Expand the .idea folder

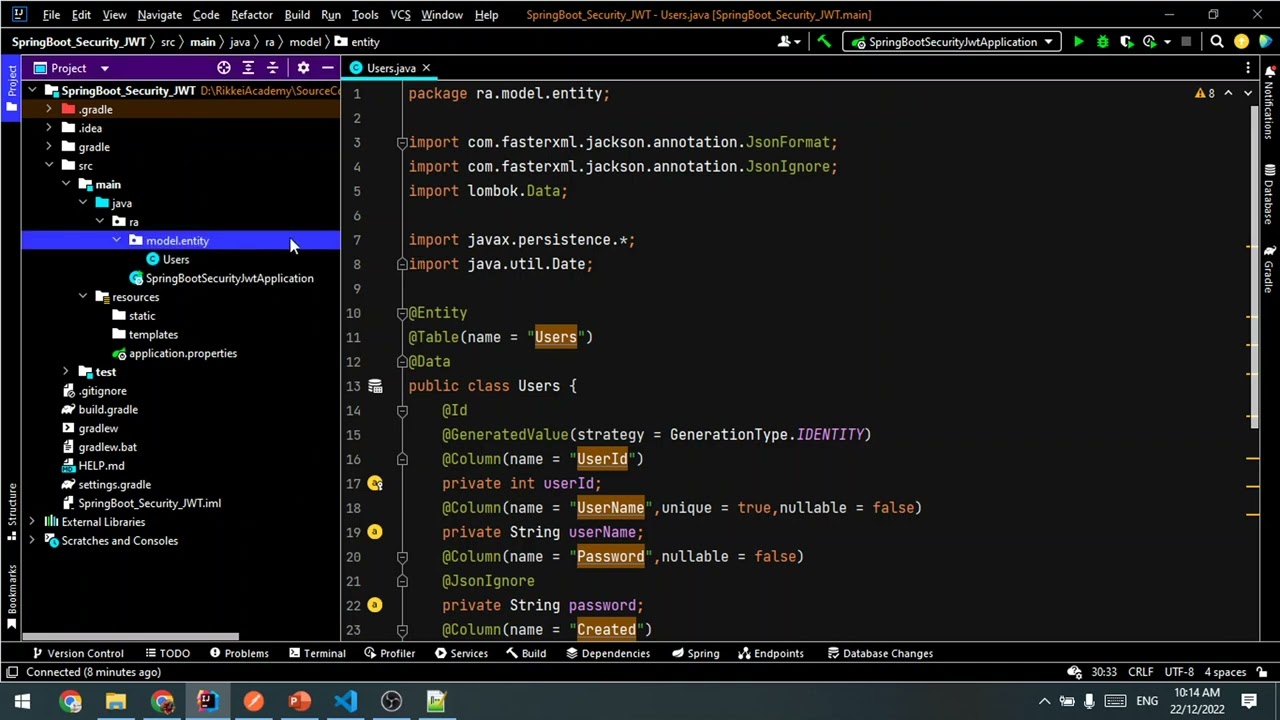pos(49,128)
